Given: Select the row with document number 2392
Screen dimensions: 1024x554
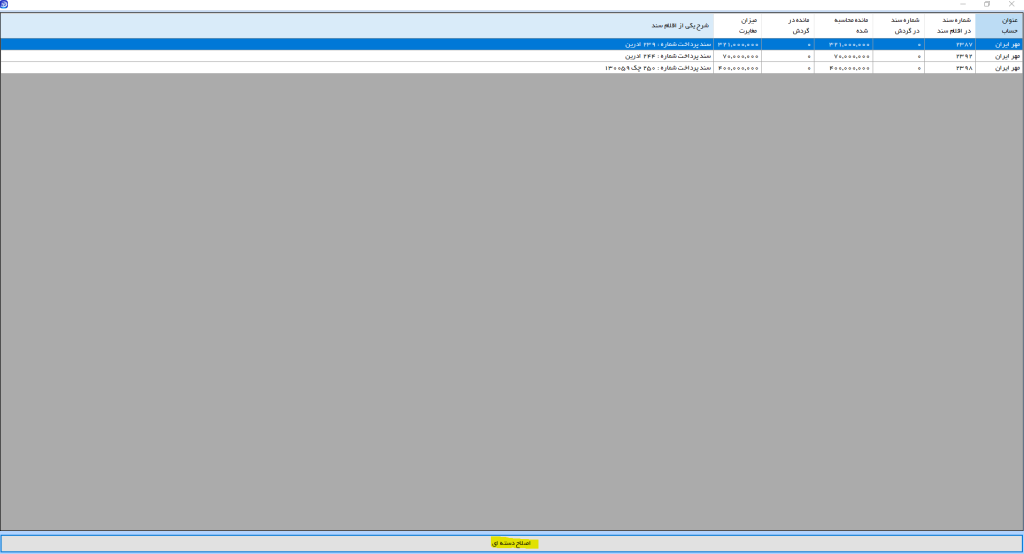Looking at the screenshot, I should 511,56.
